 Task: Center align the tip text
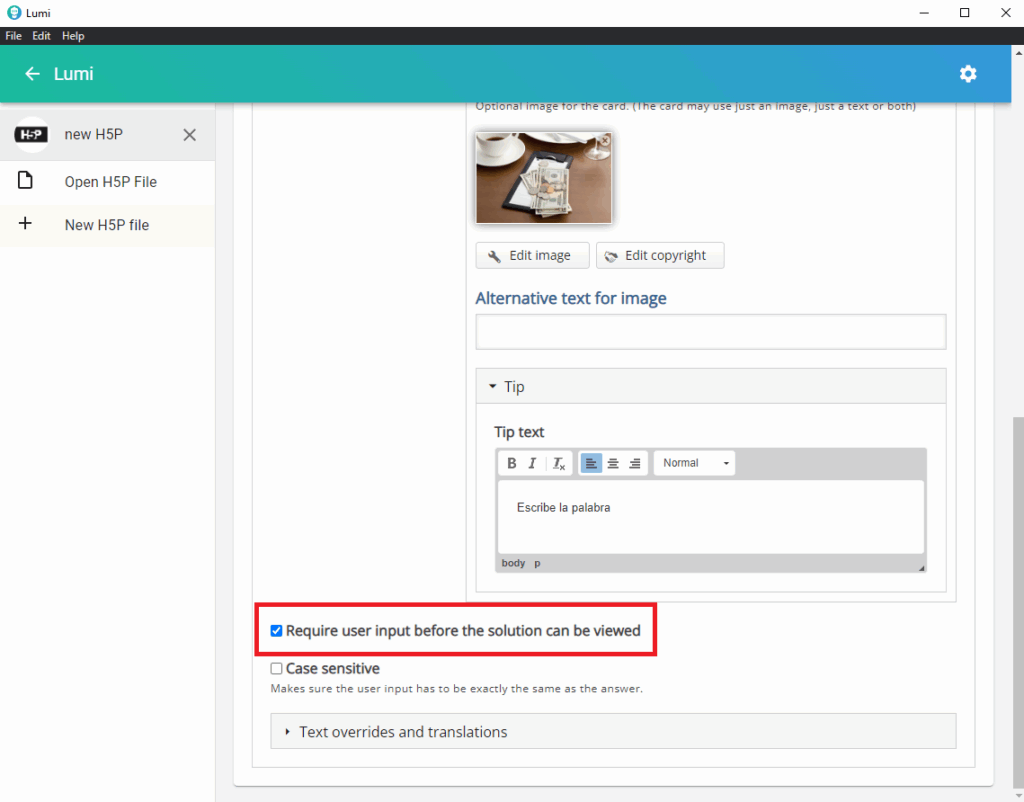(x=613, y=463)
